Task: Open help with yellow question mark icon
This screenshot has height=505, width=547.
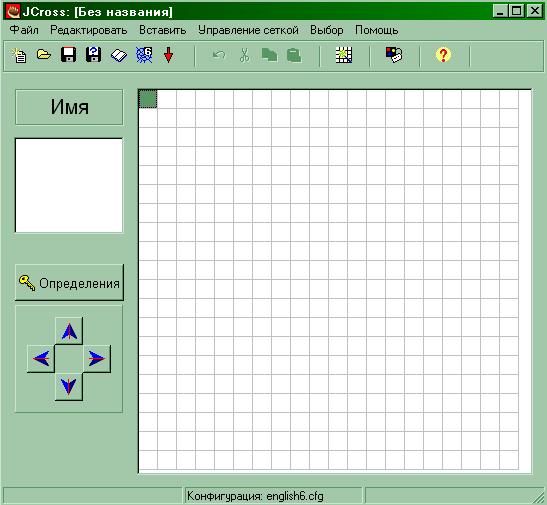Action: (443, 55)
